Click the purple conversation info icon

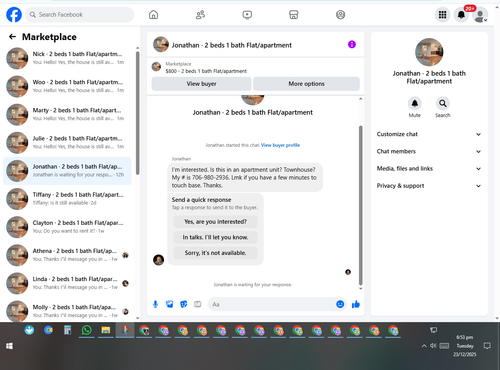click(x=352, y=44)
